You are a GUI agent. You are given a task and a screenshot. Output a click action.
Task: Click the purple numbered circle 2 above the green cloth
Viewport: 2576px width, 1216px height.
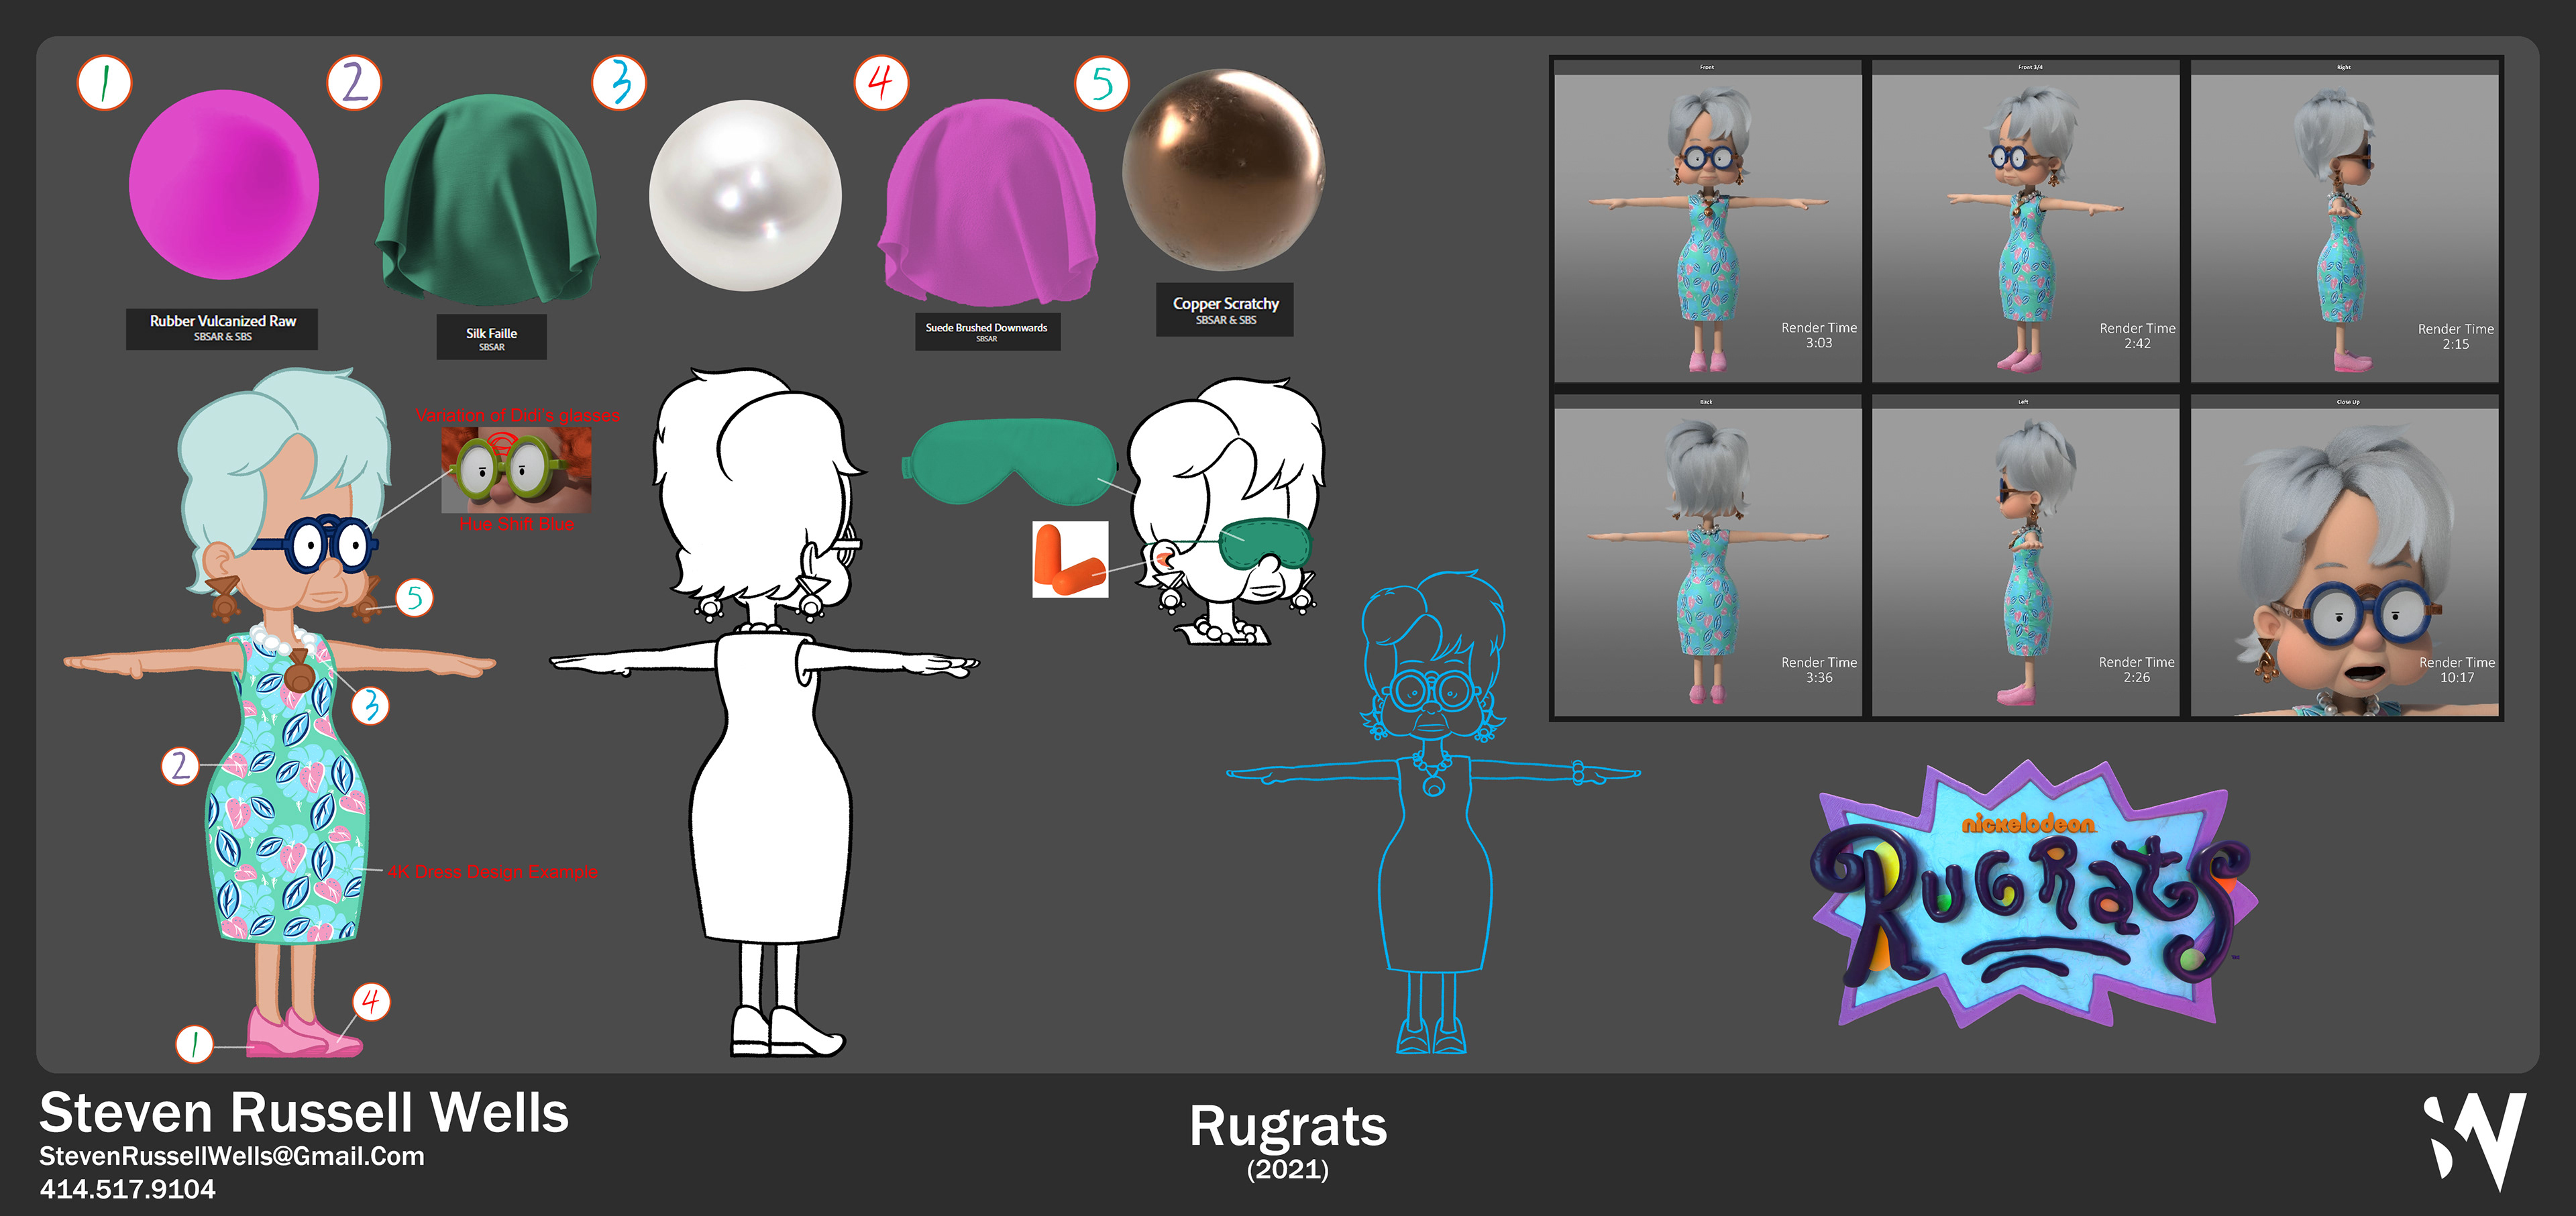pos(354,82)
